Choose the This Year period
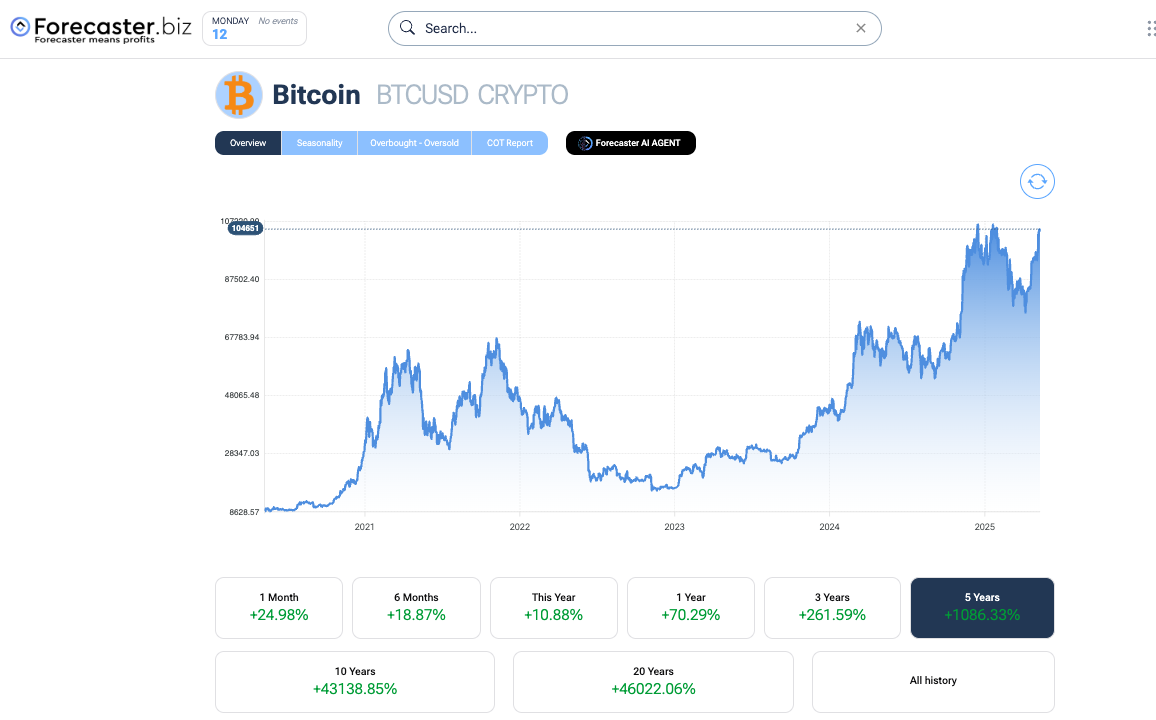Screen dimensions: 1156x720 pos(553,607)
